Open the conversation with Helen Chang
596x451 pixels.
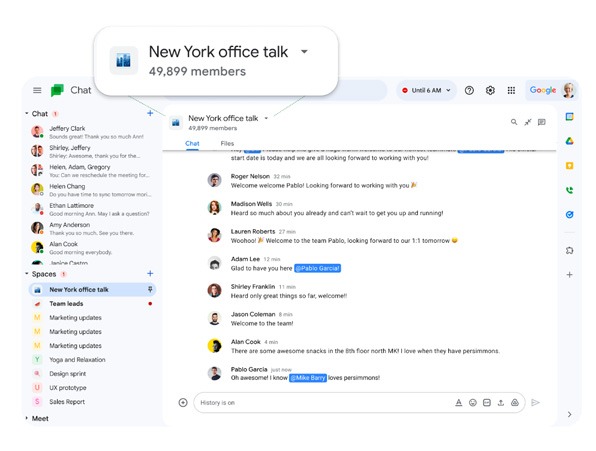(92, 190)
